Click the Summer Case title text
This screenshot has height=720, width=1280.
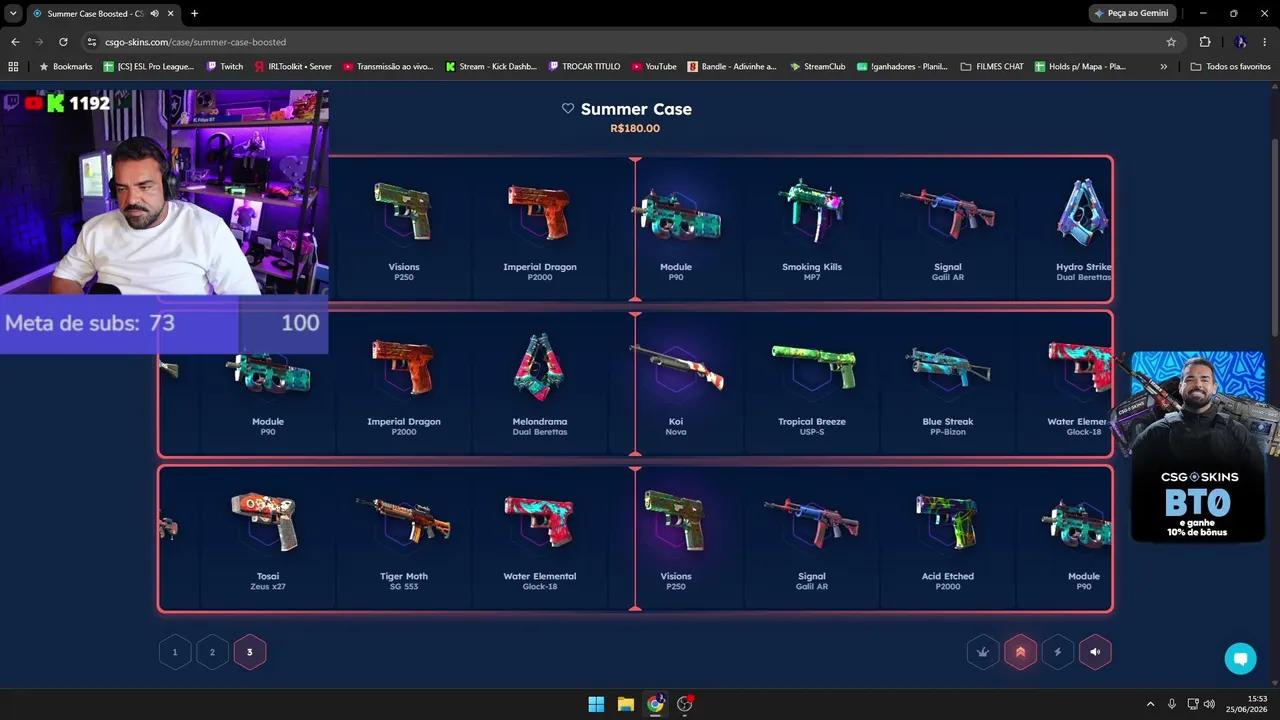tap(636, 109)
